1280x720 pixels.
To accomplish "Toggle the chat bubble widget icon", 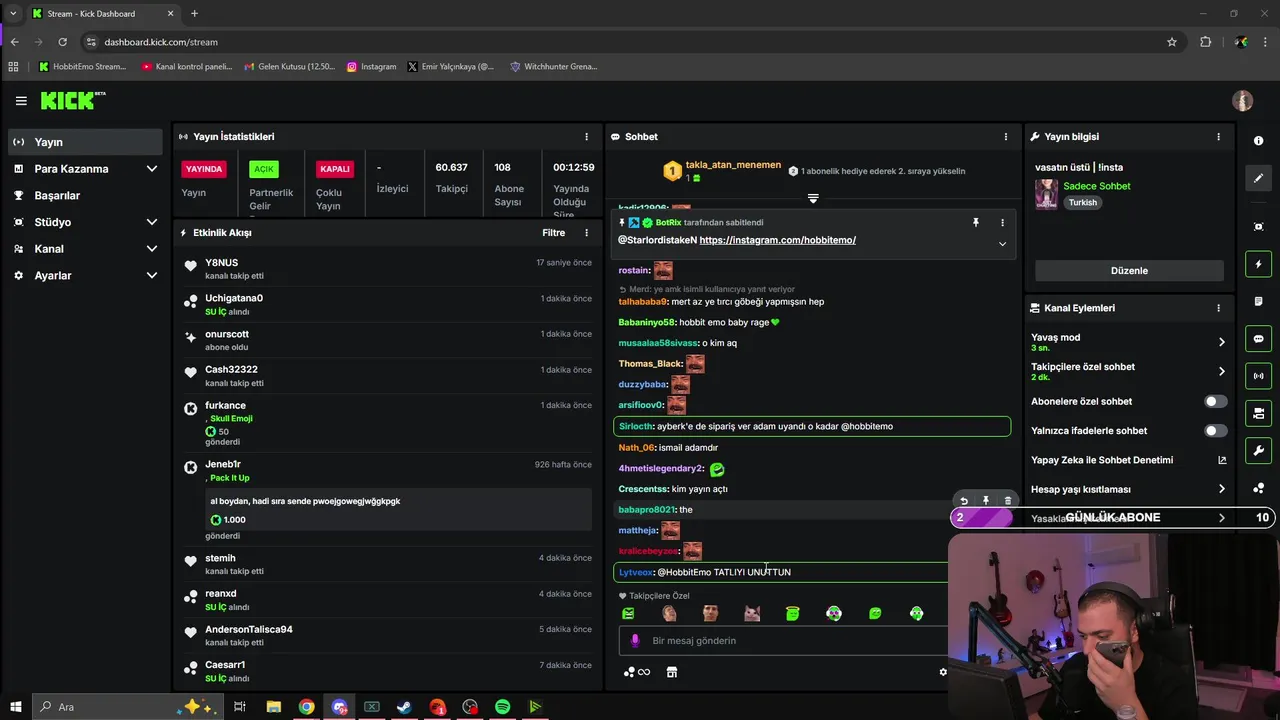I will [x=1258, y=339].
